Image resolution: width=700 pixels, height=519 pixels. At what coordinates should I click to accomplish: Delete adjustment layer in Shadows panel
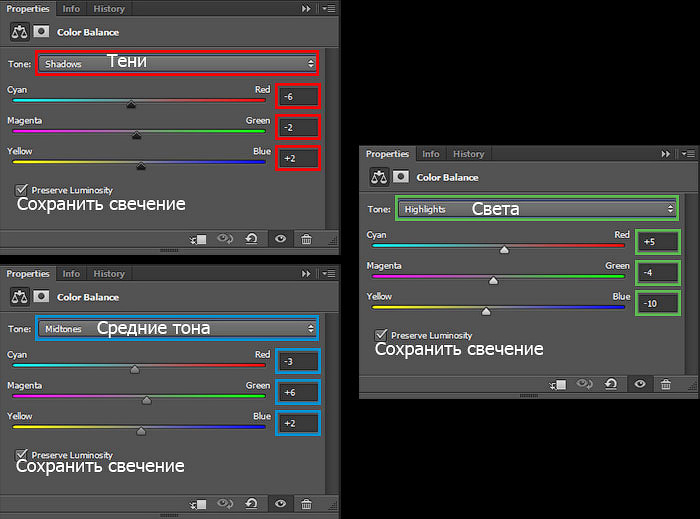306,239
